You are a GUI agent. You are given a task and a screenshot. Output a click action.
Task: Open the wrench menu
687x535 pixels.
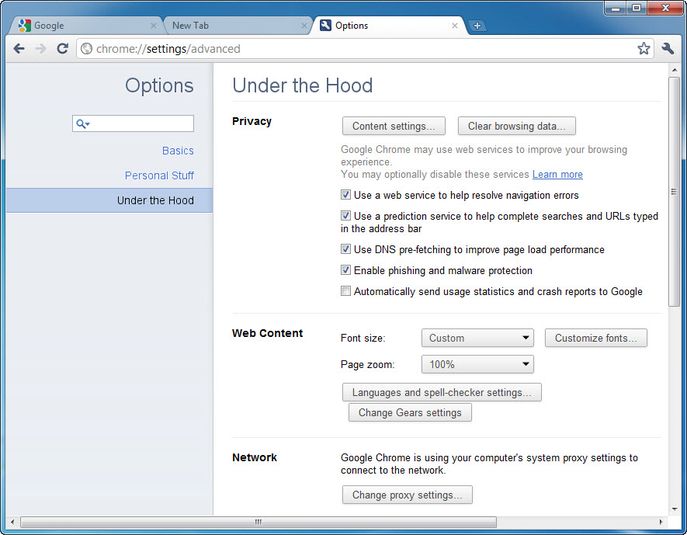pyautogui.click(x=668, y=48)
